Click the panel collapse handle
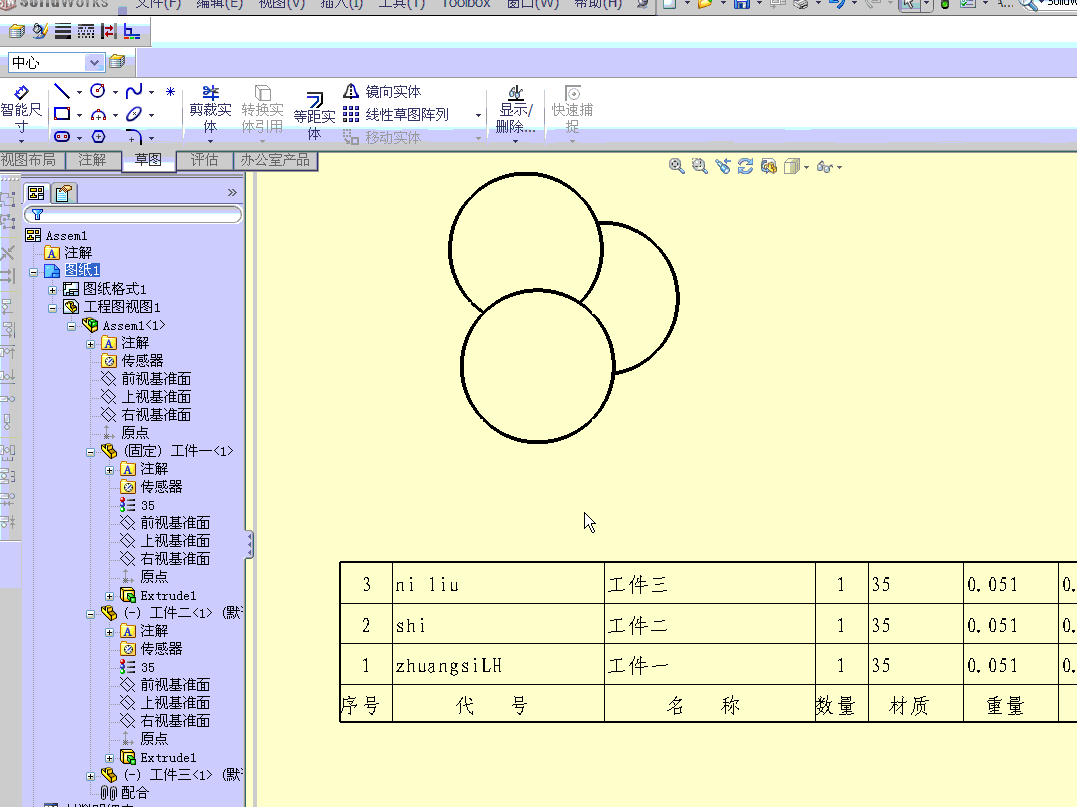Image resolution: width=1077 pixels, height=807 pixels. pos(249,545)
